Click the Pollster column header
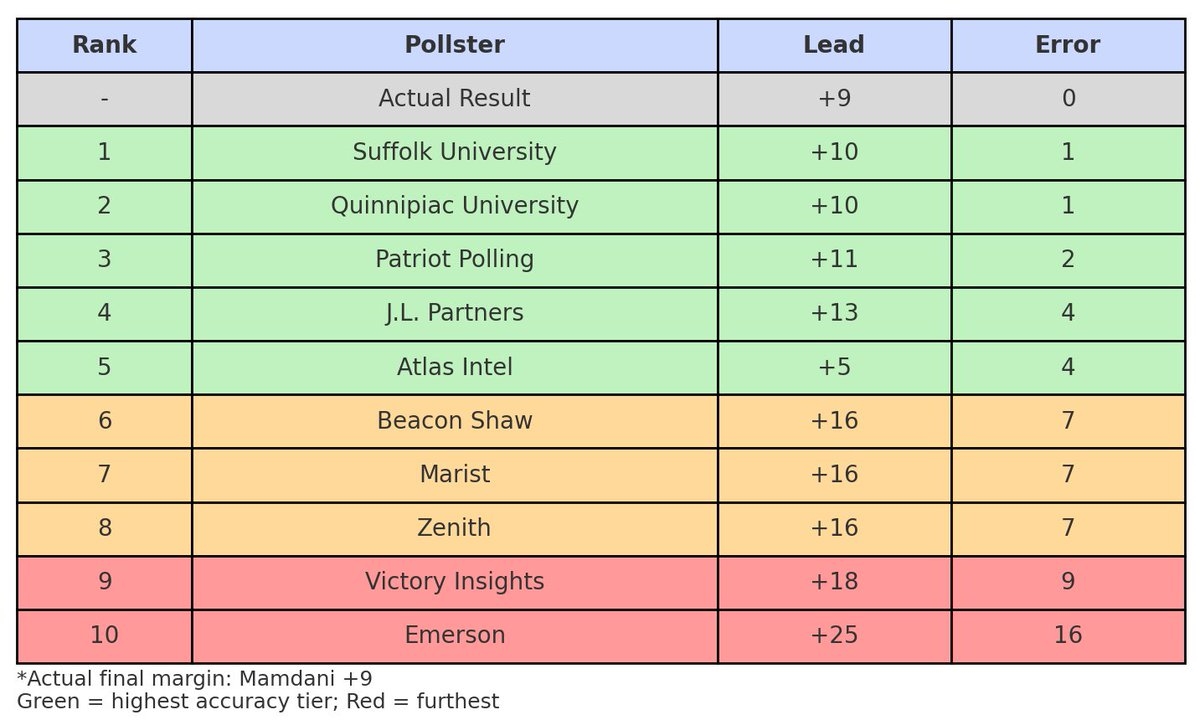Viewport: 1200px width, 720px height. [x=454, y=45]
